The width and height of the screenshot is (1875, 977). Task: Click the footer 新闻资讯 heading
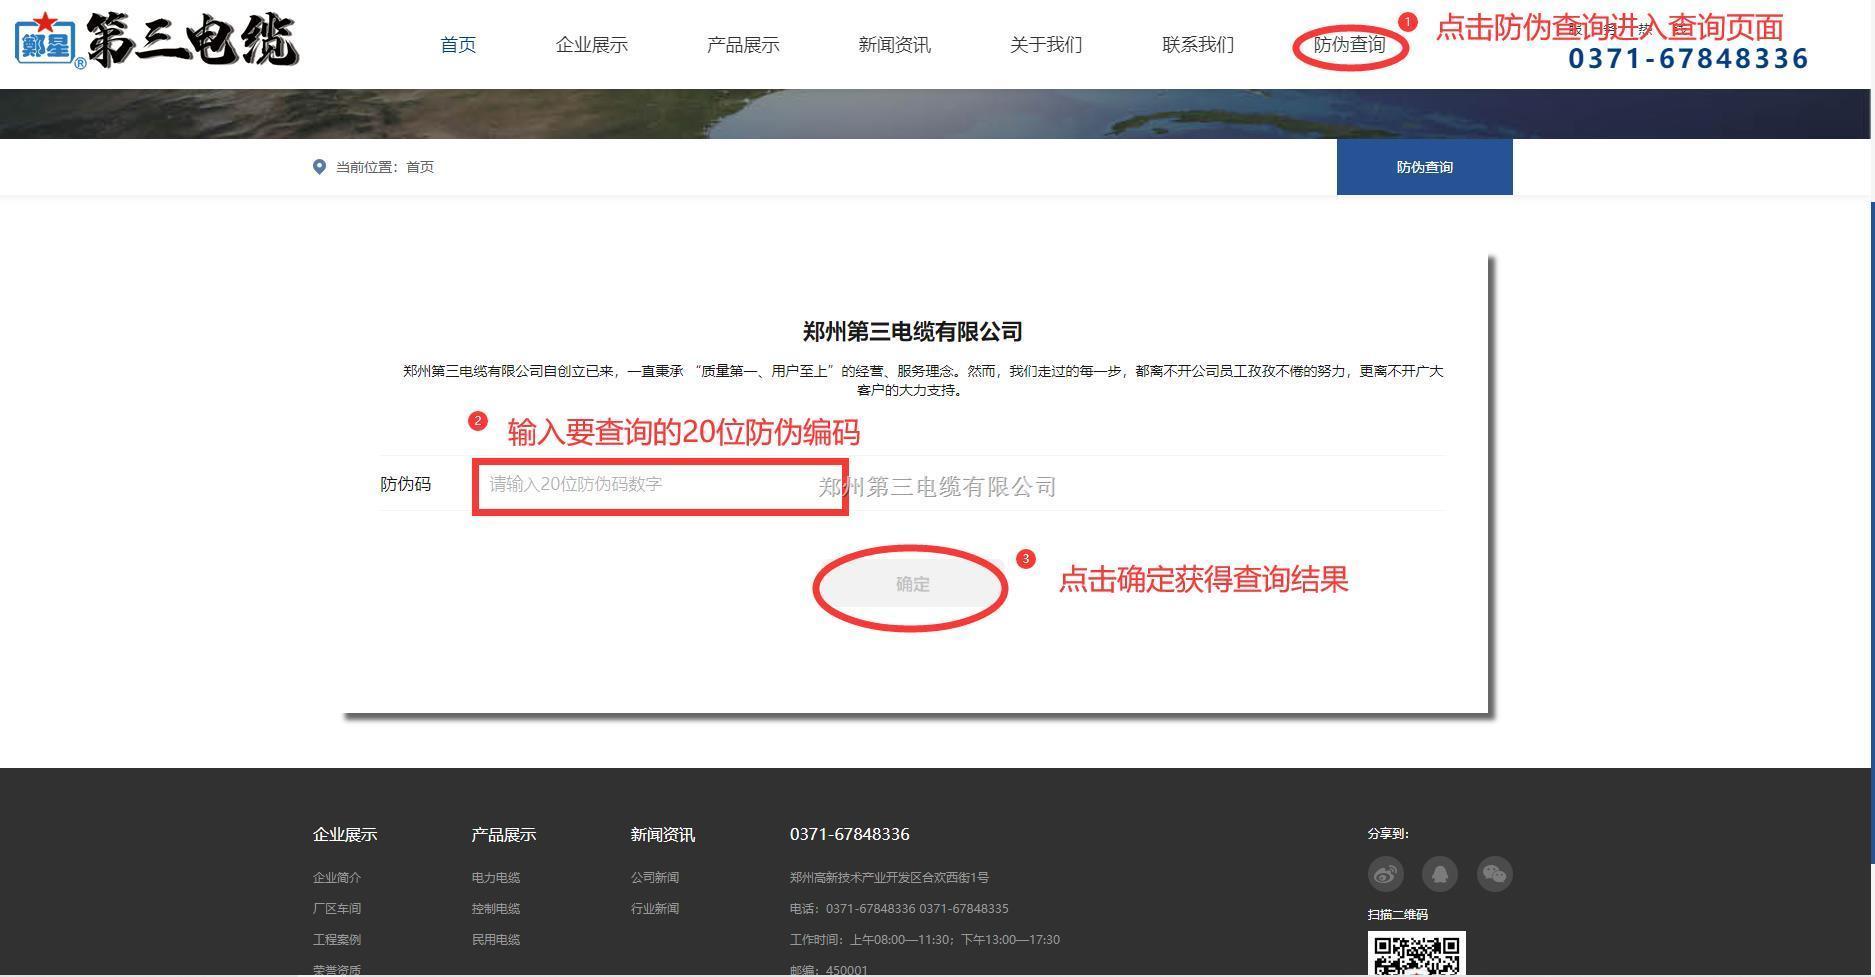[x=663, y=834]
